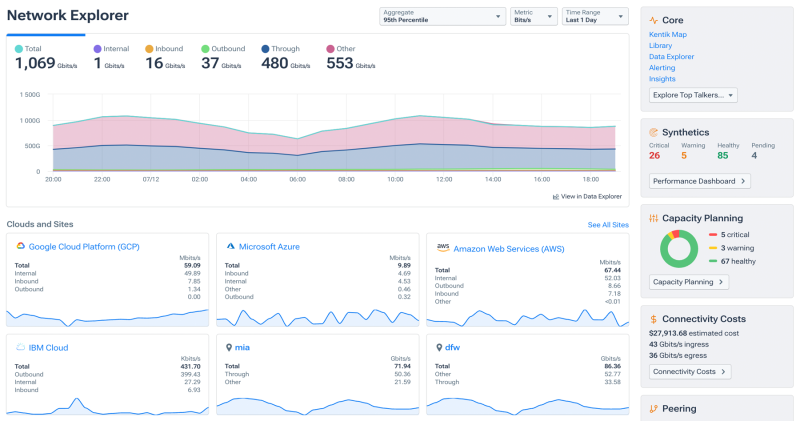Image resolution: width=800 pixels, height=421 pixels.
Task: Click the Google Cloud Platform logo icon
Action: tap(20, 246)
